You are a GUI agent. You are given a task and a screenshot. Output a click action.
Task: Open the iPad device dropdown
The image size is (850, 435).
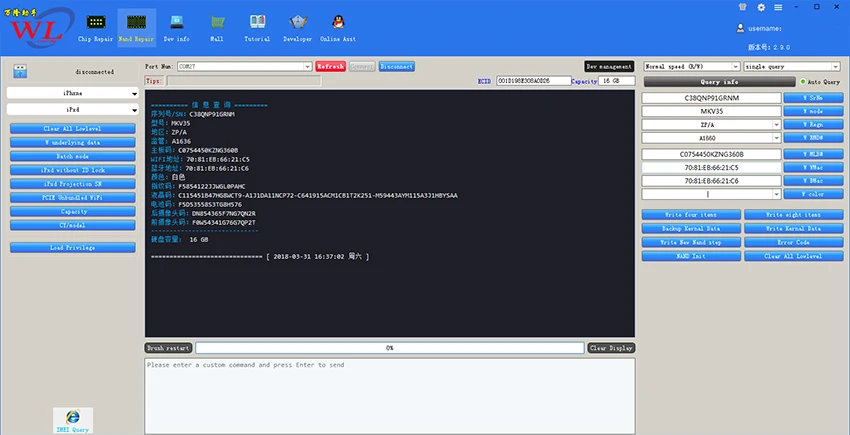pyautogui.click(x=73, y=110)
